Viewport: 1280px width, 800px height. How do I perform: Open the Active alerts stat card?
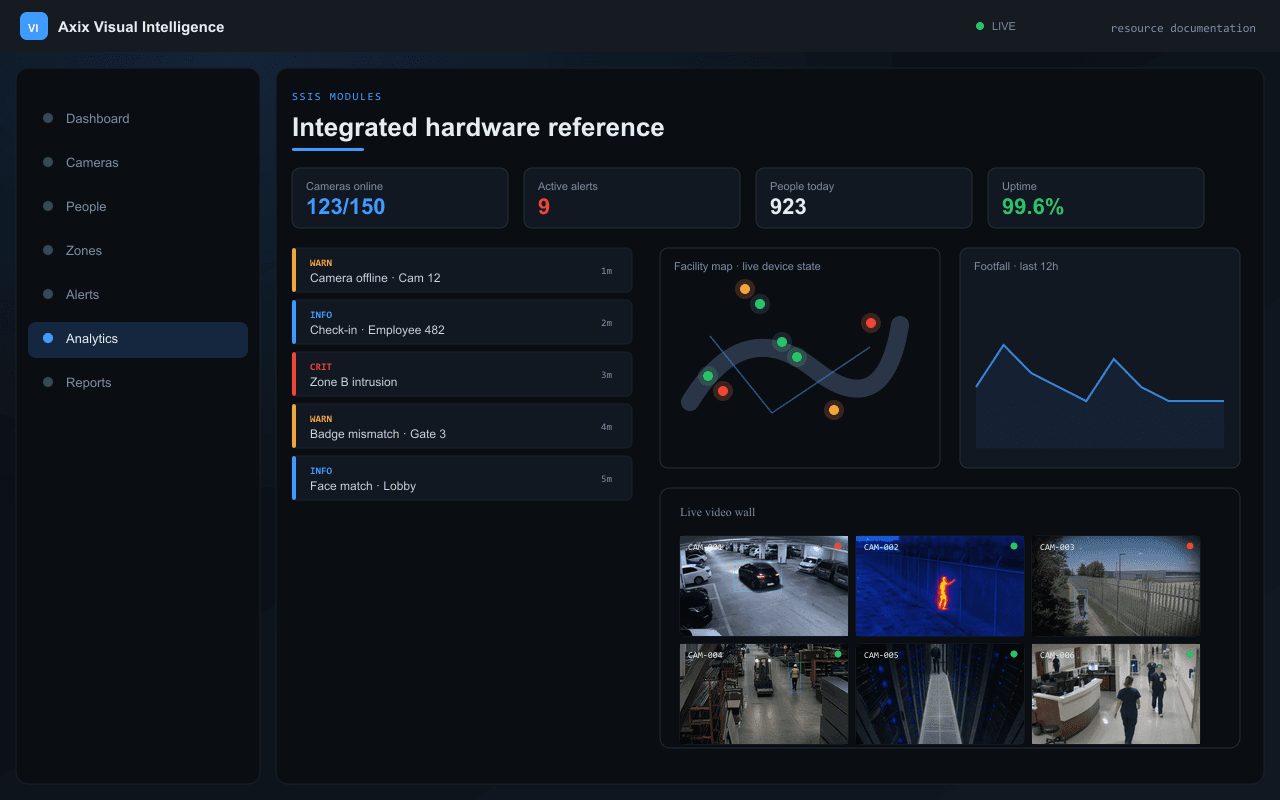pos(632,198)
